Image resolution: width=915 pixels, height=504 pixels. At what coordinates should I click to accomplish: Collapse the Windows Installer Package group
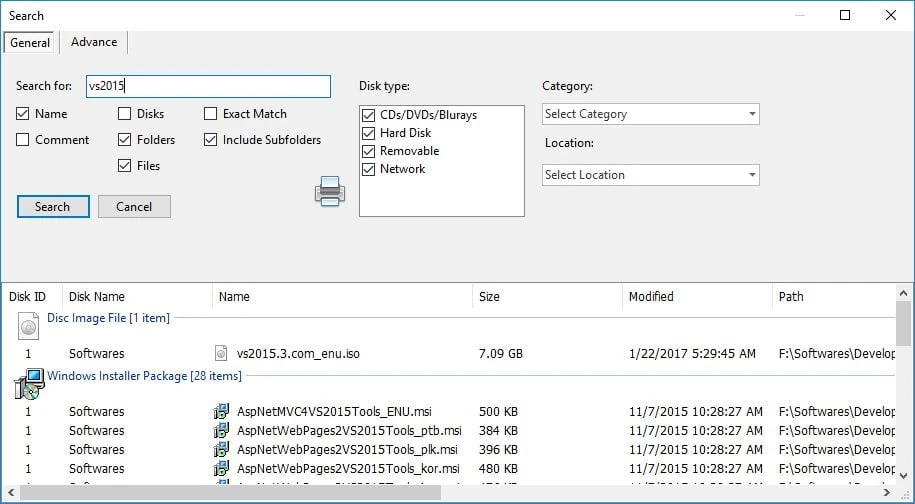coord(144,376)
